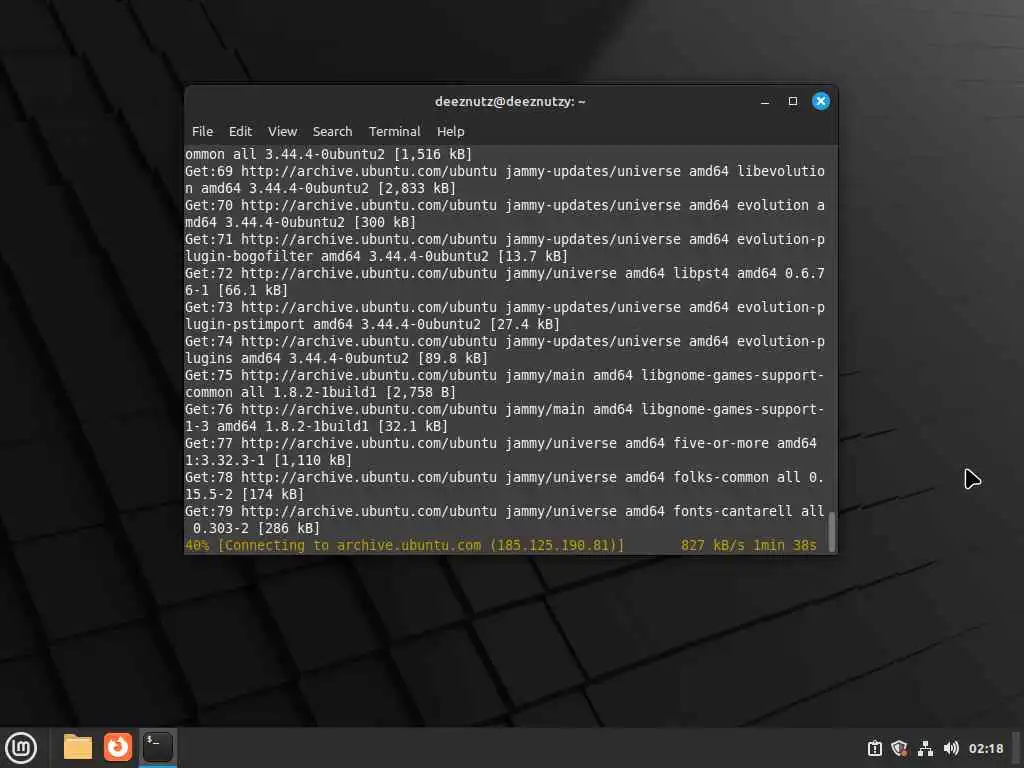The width and height of the screenshot is (1024, 768).
Task: Launch the Files folder icon in taskbar
Action: [x=77, y=747]
